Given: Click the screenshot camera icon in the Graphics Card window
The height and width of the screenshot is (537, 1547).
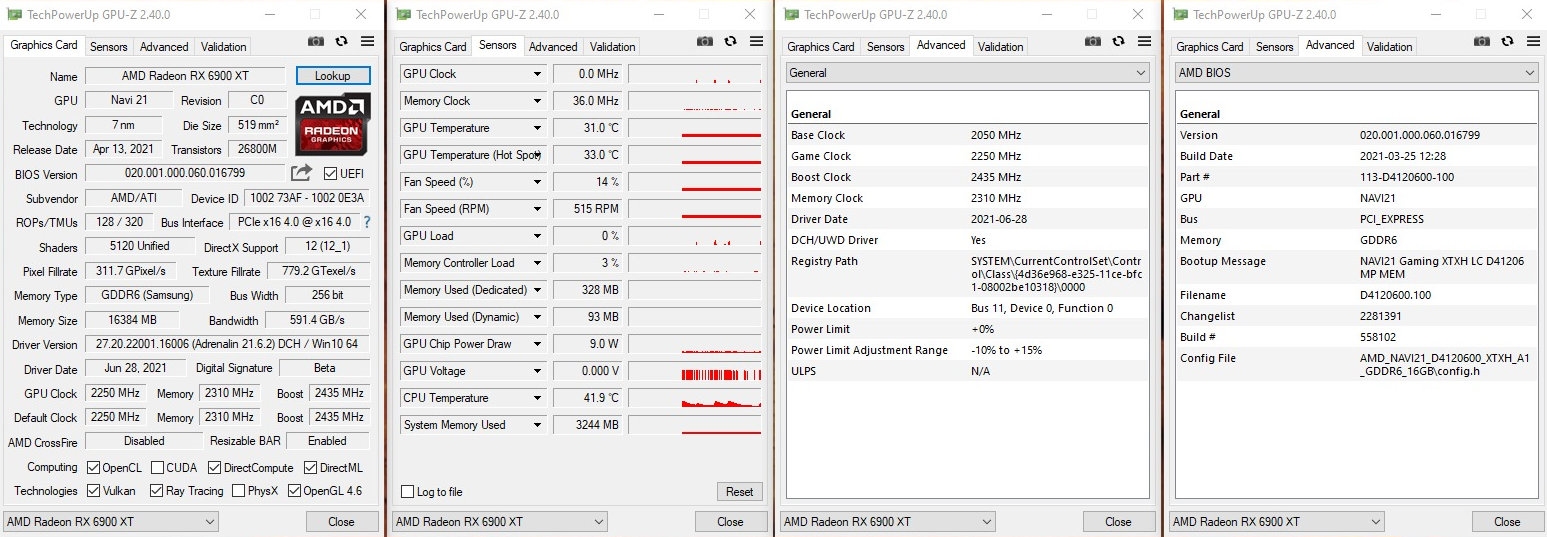Looking at the screenshot, I should tap(316, 41).
